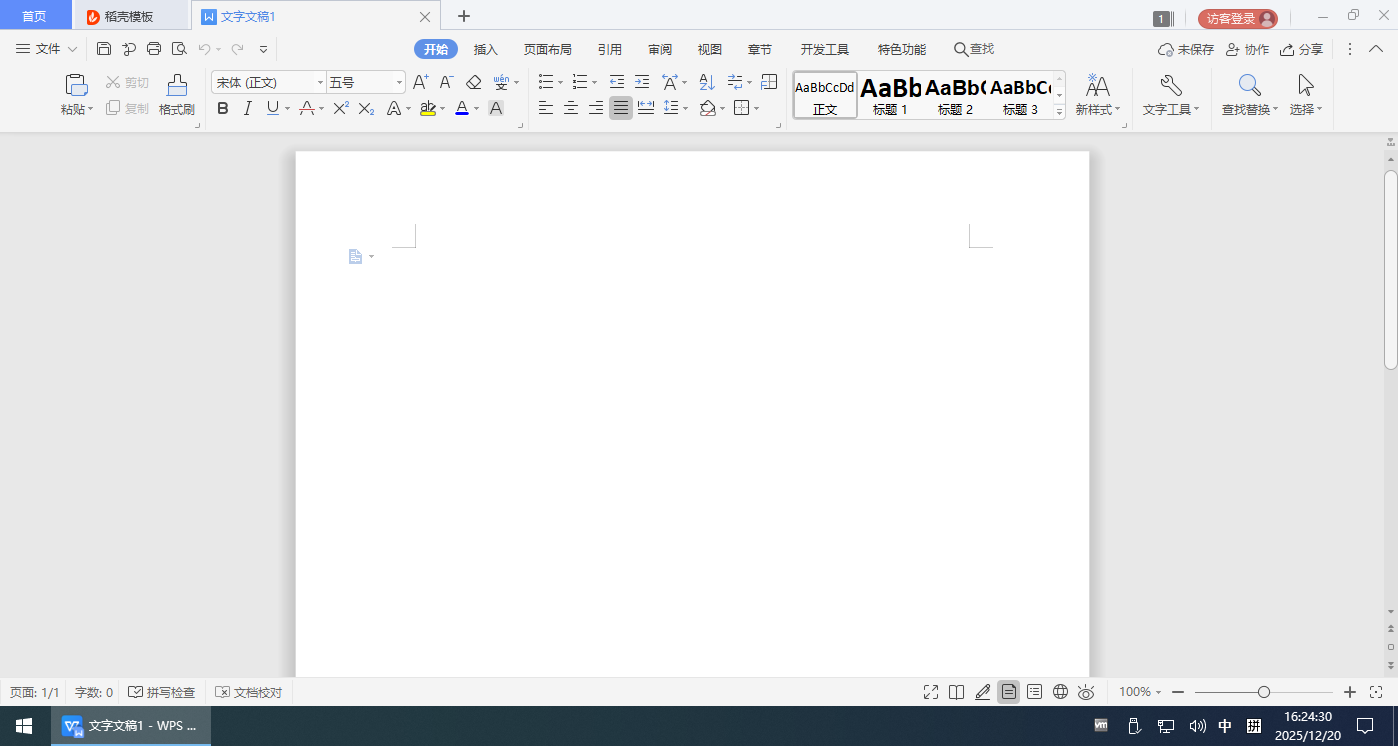
Task: Click the Format Painter (格式刷) icon
Action: pos(176,95)
